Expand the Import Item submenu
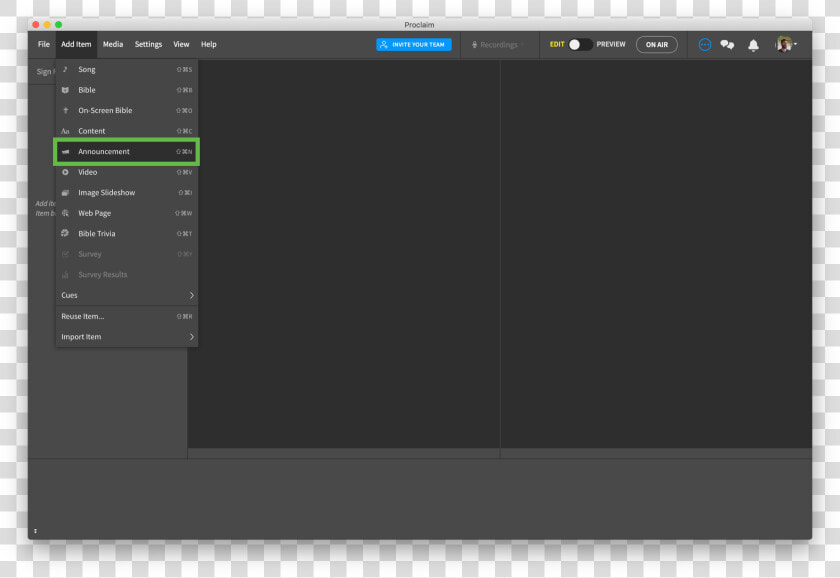840x578 pixels. (126, 337)
